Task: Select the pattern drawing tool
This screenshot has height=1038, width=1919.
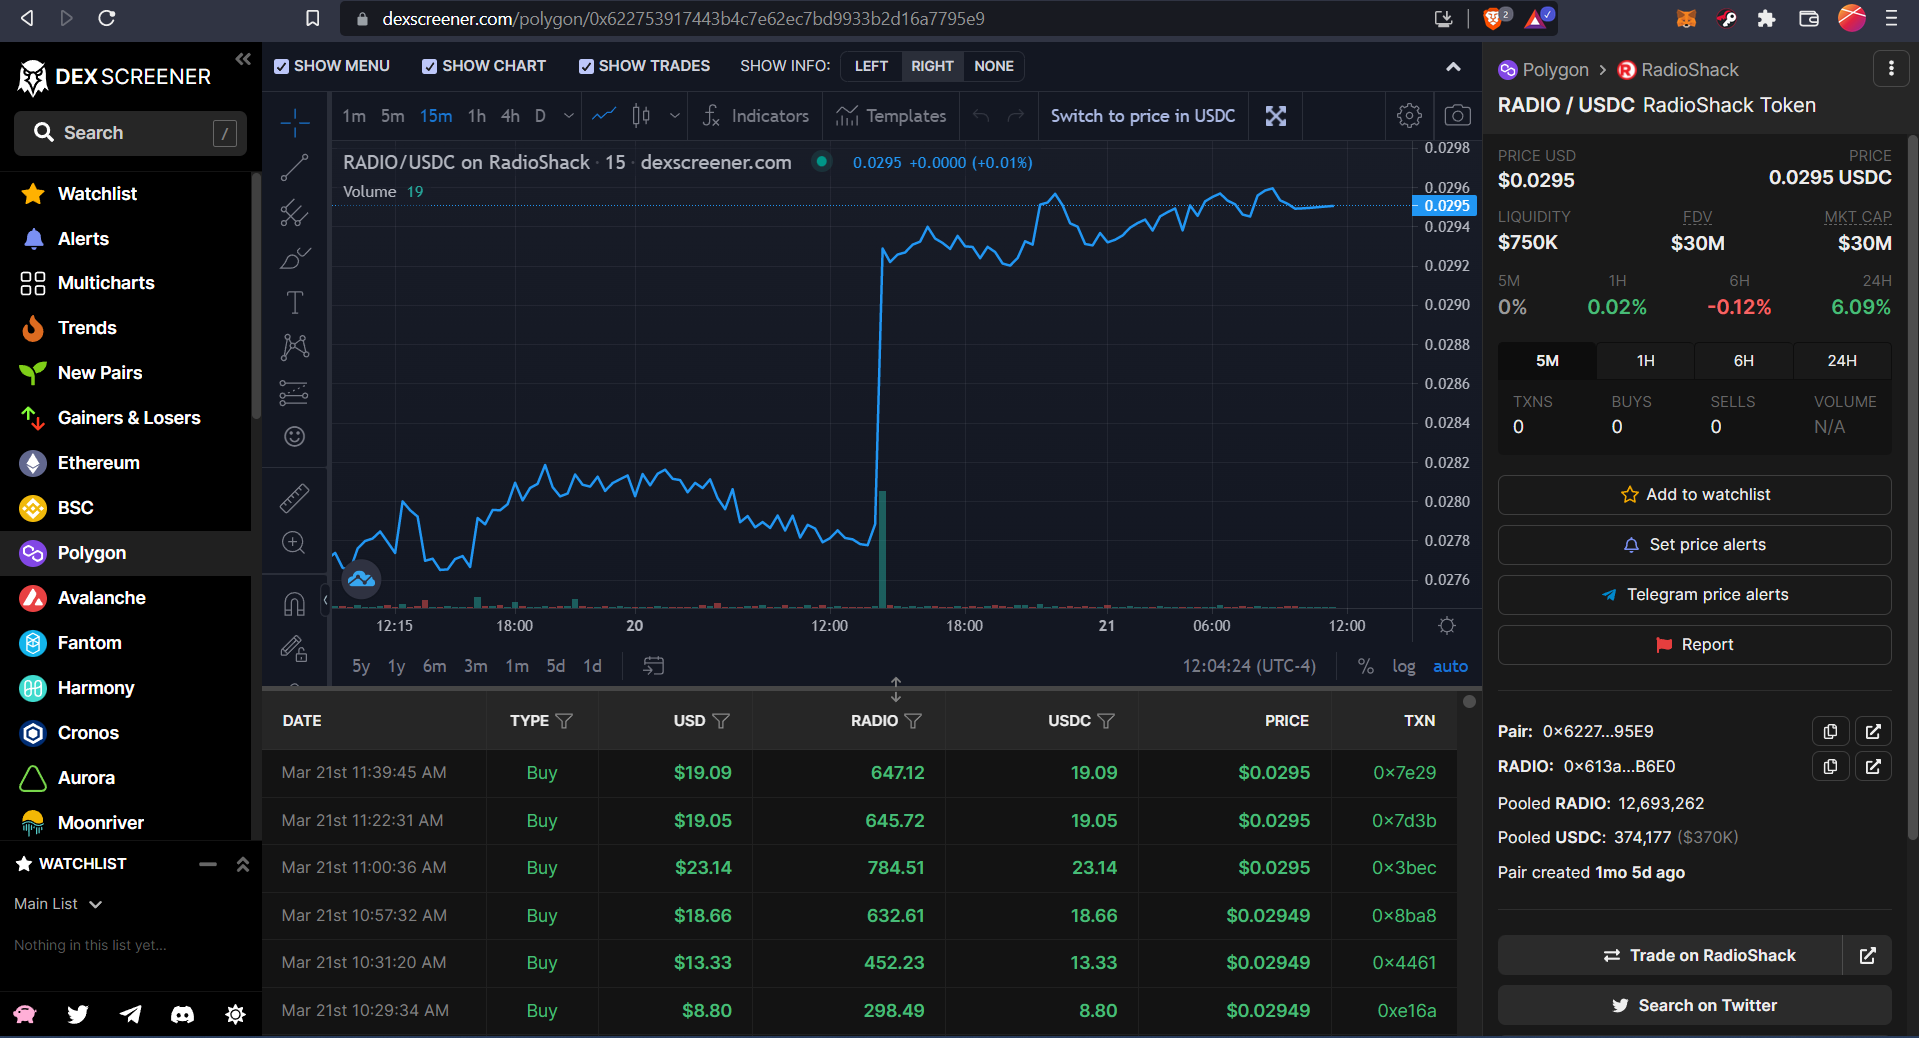Action: pos(294,347)
